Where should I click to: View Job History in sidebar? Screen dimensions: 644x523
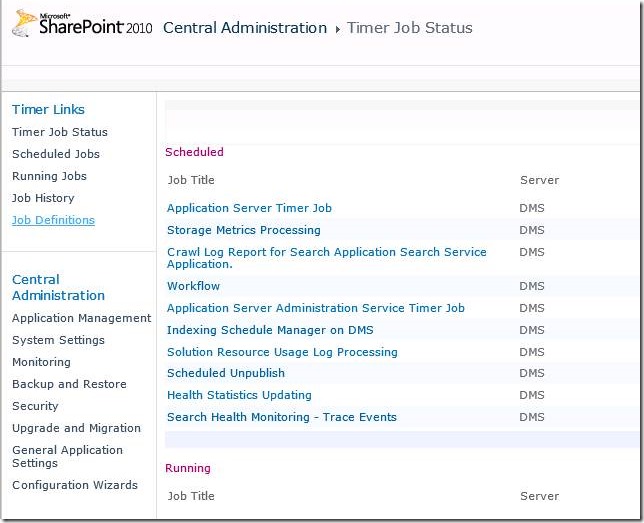43,198
